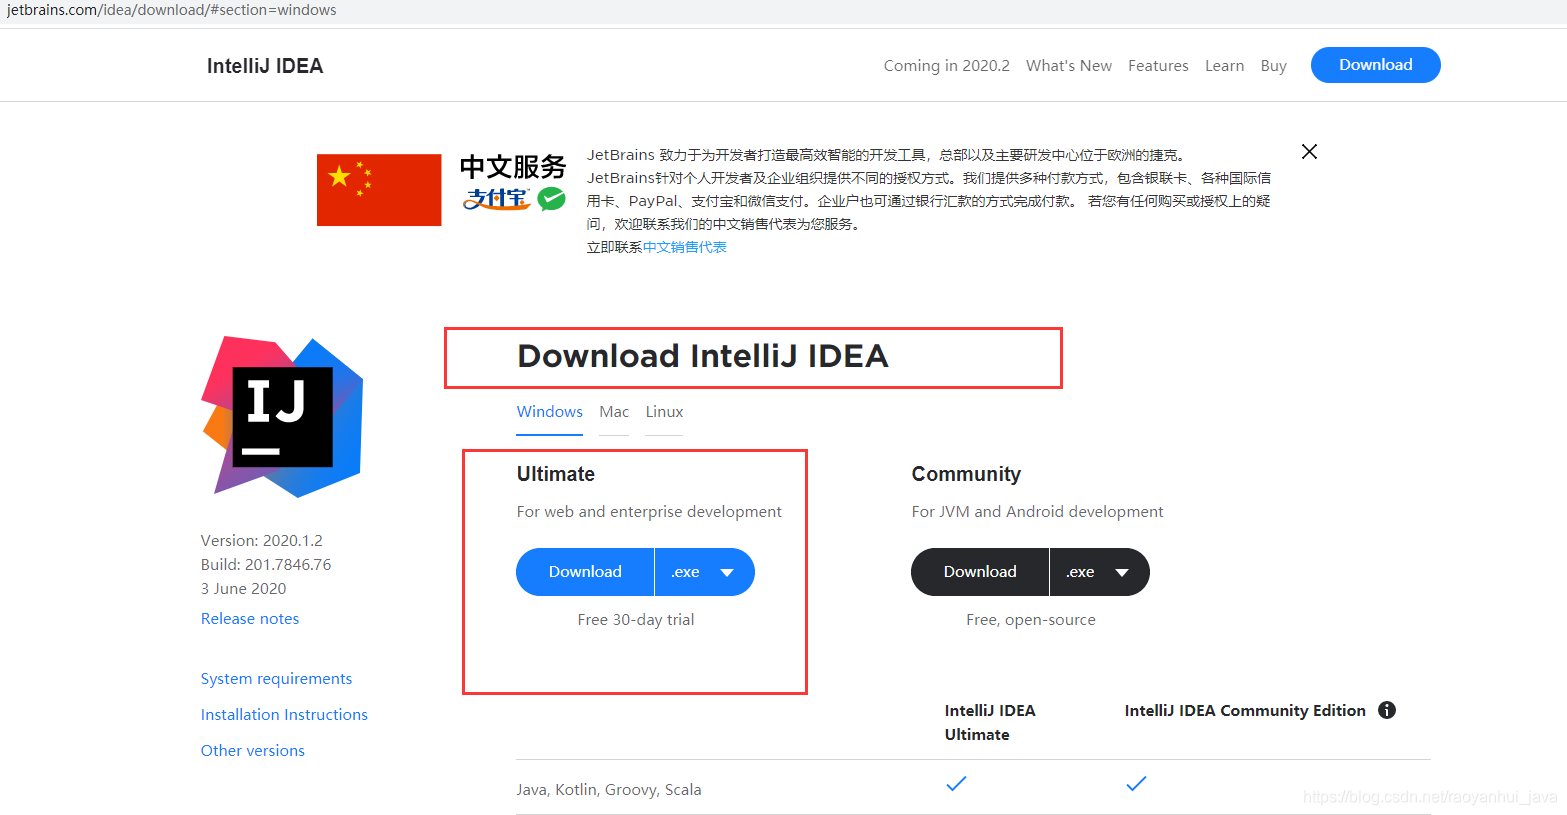The height and width of the screenshot is (815, 1567).
Task: Click '3 June 2020' date text
Action: tap(244, 589)
